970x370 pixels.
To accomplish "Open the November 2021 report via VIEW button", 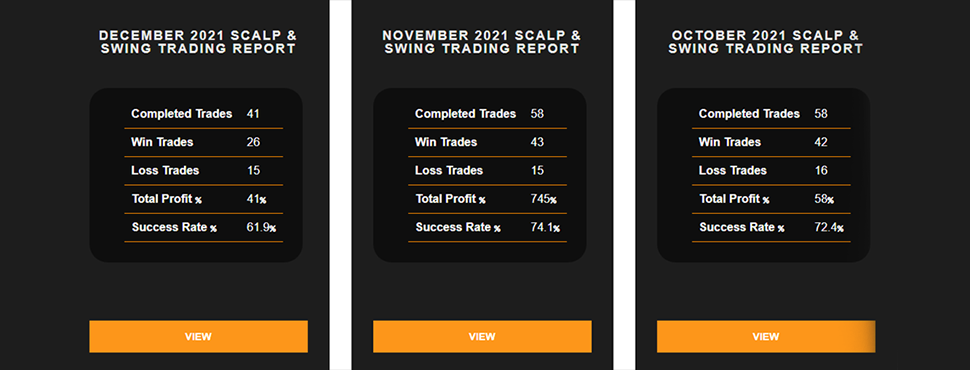I will pyautogui.click(x=482, y=337).
